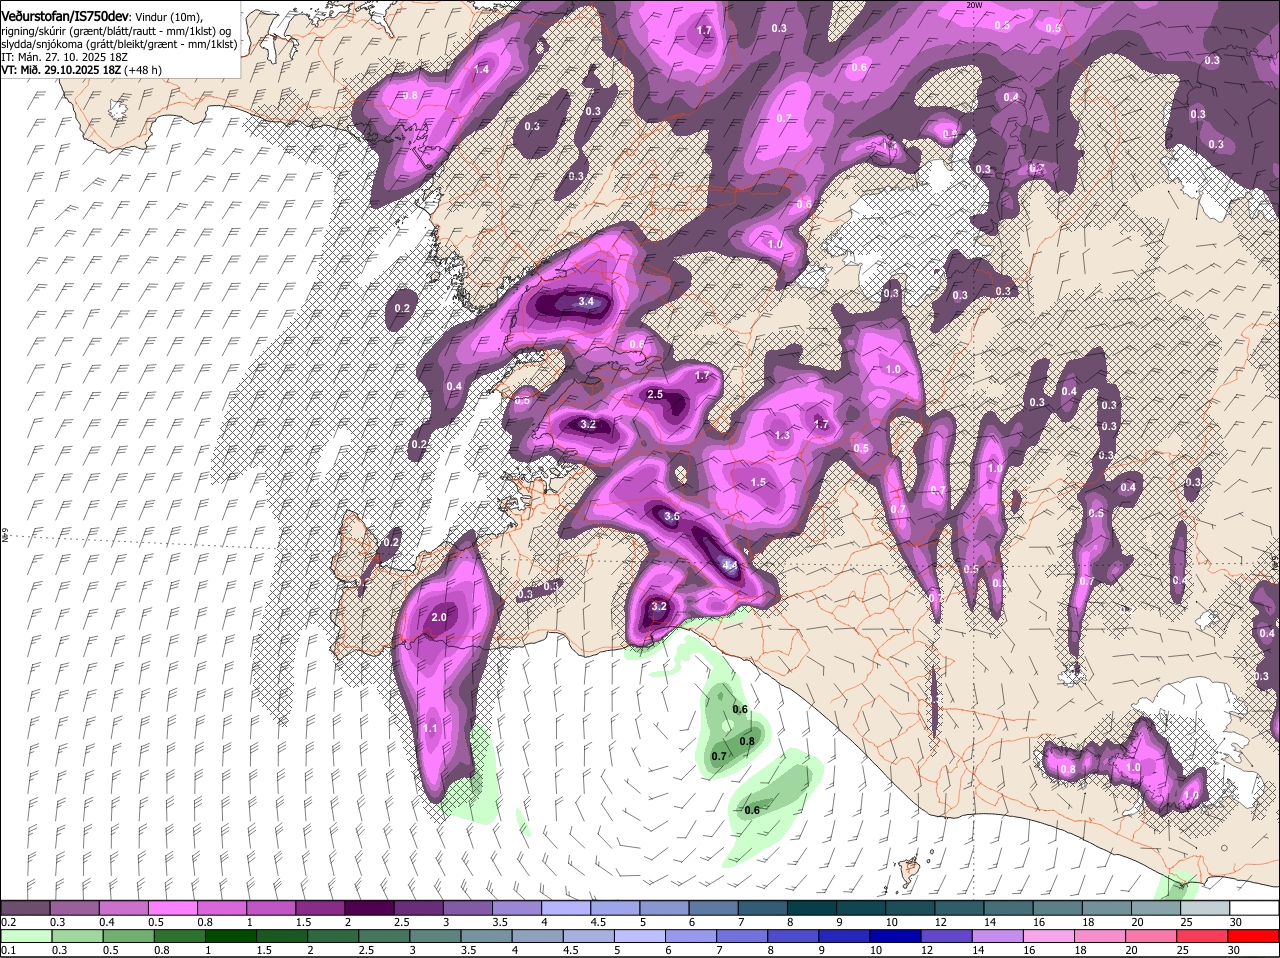Click the 64N latitude label
This screenshot has width=1280, height=958.
click(4, 535)
